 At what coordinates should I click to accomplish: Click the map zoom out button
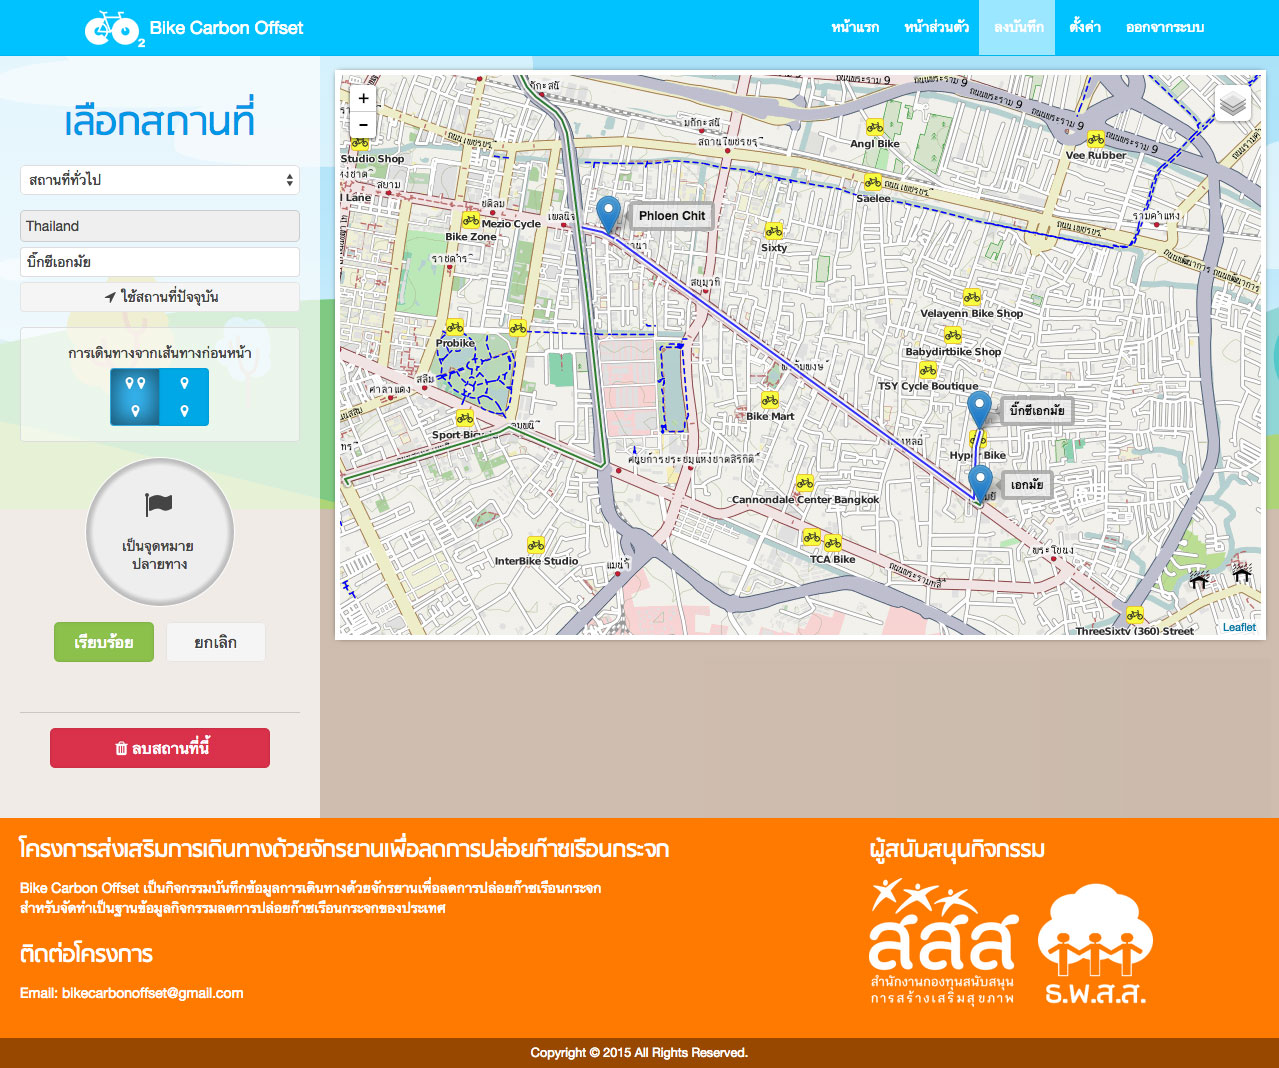[363, 125]
